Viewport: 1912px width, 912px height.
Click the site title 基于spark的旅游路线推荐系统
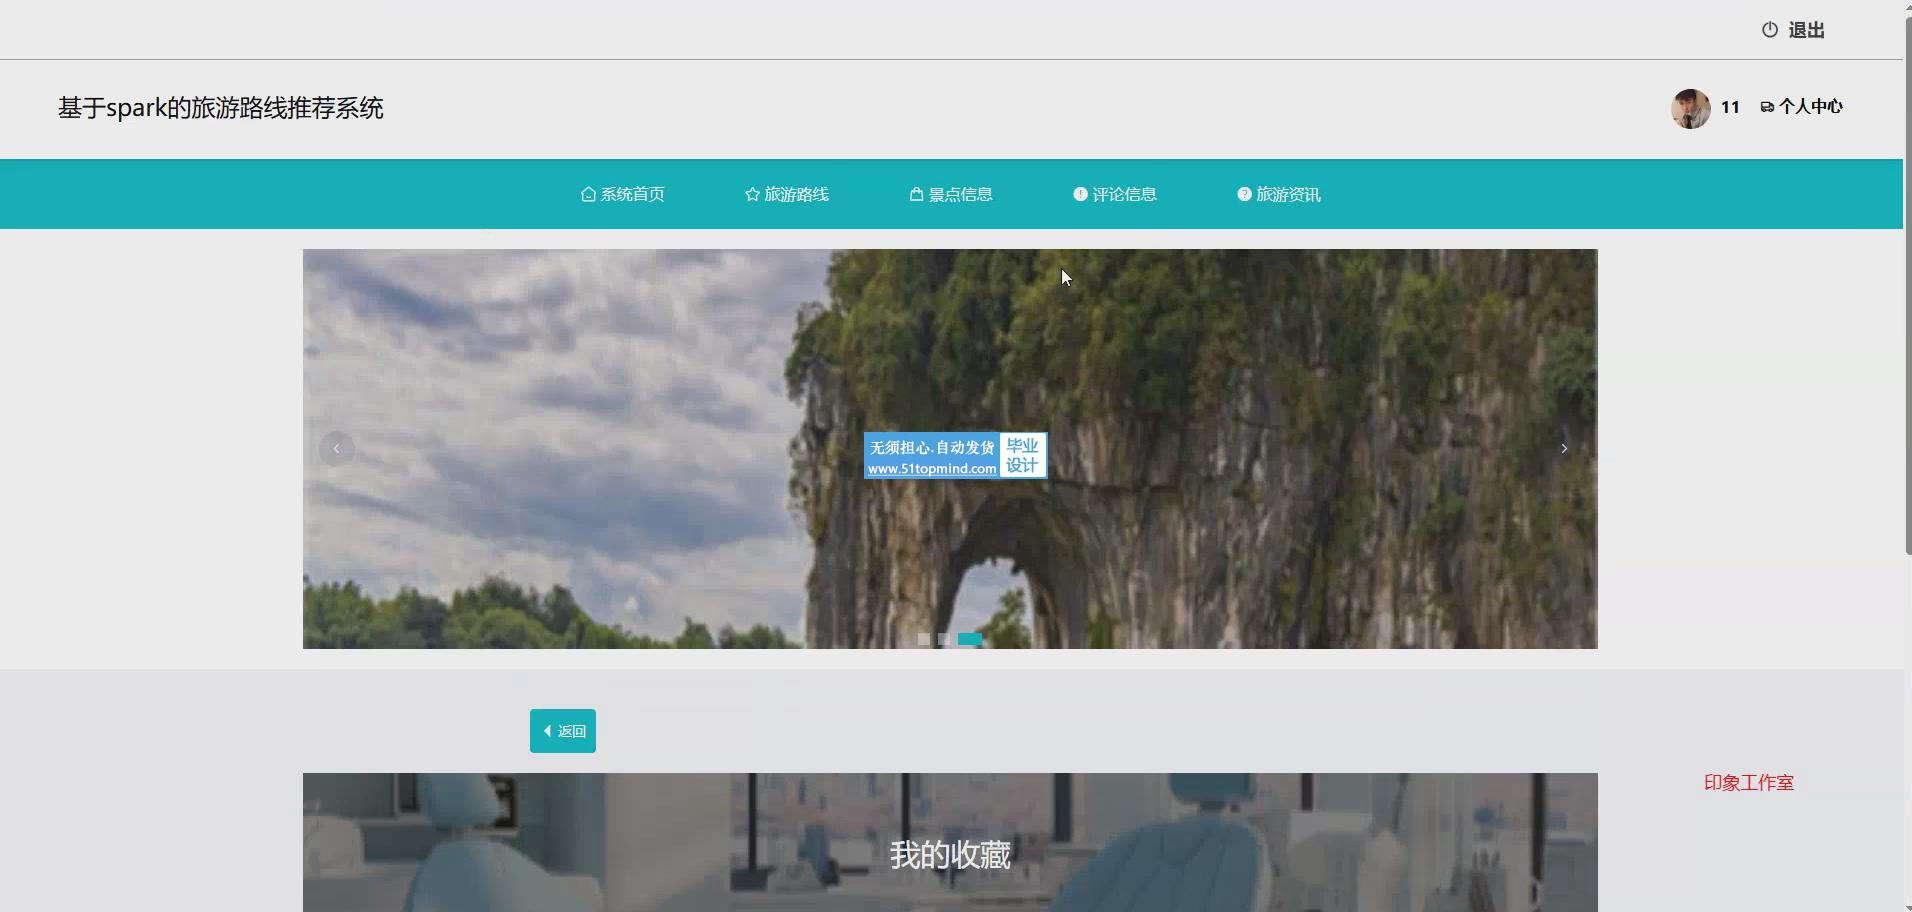tap(221, 108)
